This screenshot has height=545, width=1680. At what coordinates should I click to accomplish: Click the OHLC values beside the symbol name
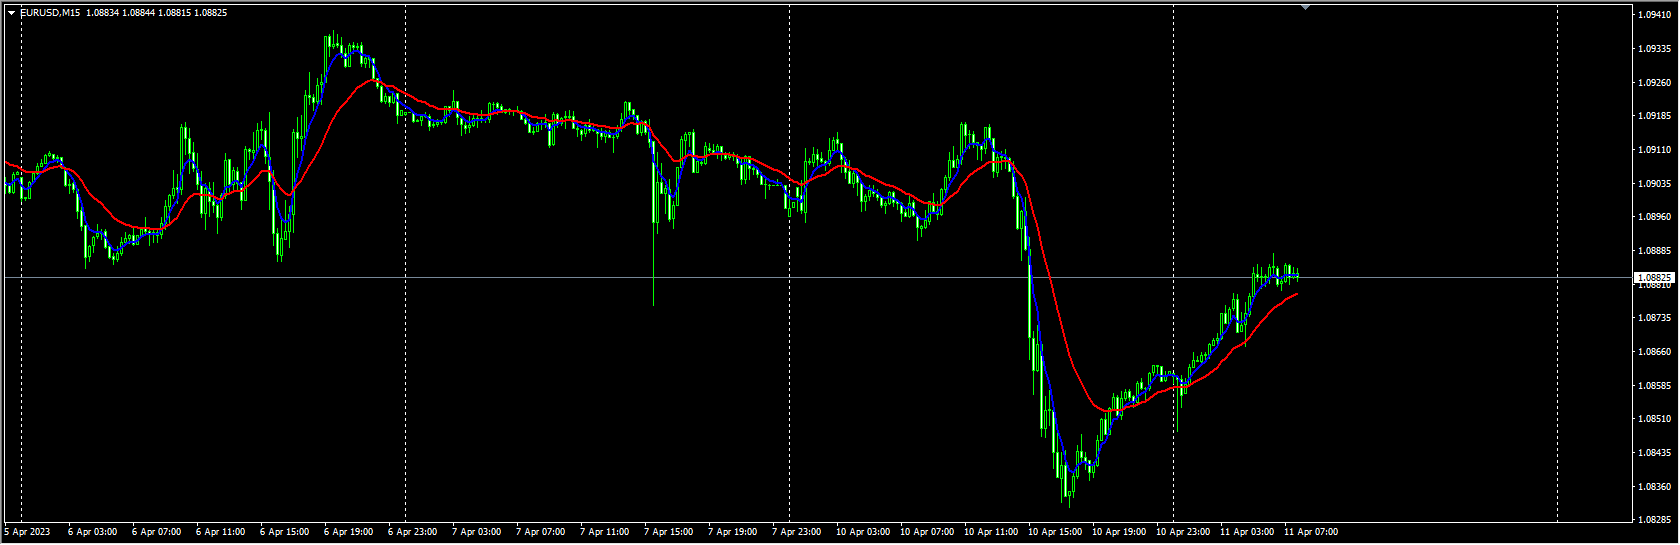click(x=157, y=13)
